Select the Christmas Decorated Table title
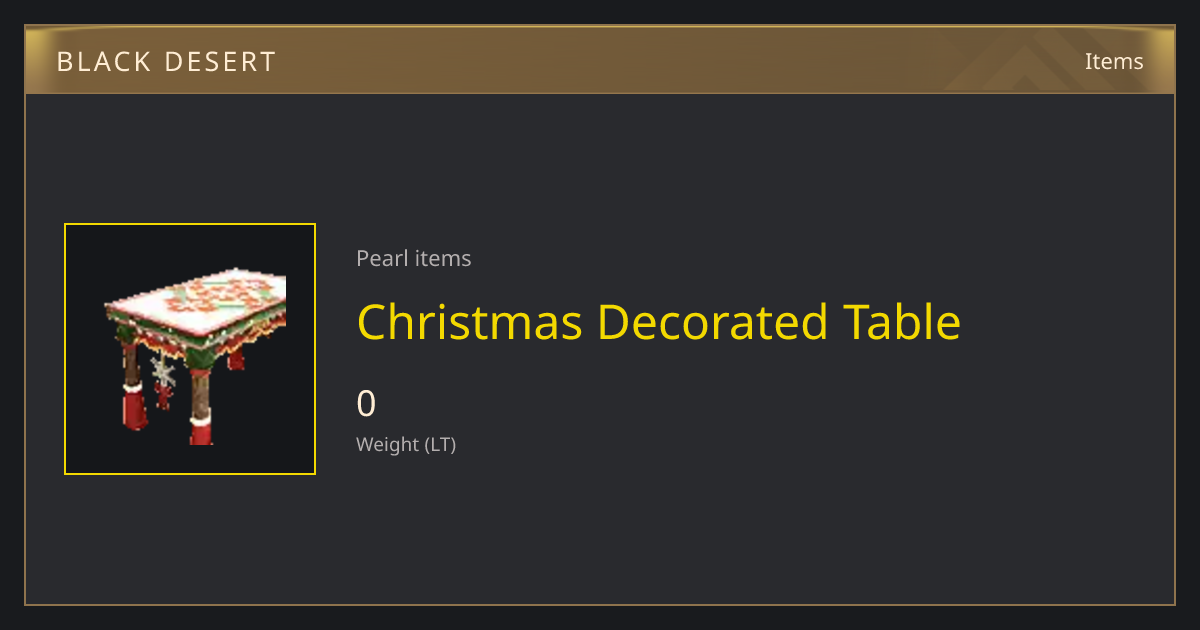This screenshot has width=1200, height=630. coord(659,322)
